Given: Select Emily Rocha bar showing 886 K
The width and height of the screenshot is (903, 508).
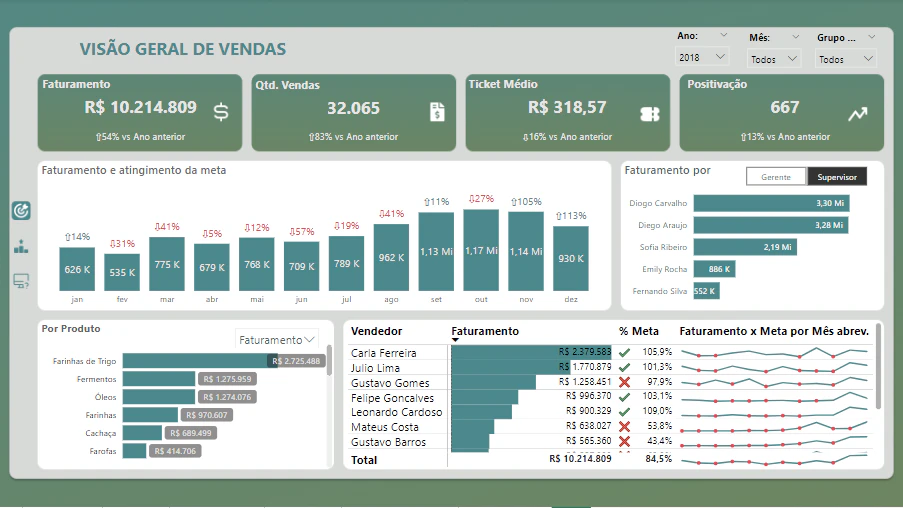Looking at the screenshot, I should click(x=714, y=269).
